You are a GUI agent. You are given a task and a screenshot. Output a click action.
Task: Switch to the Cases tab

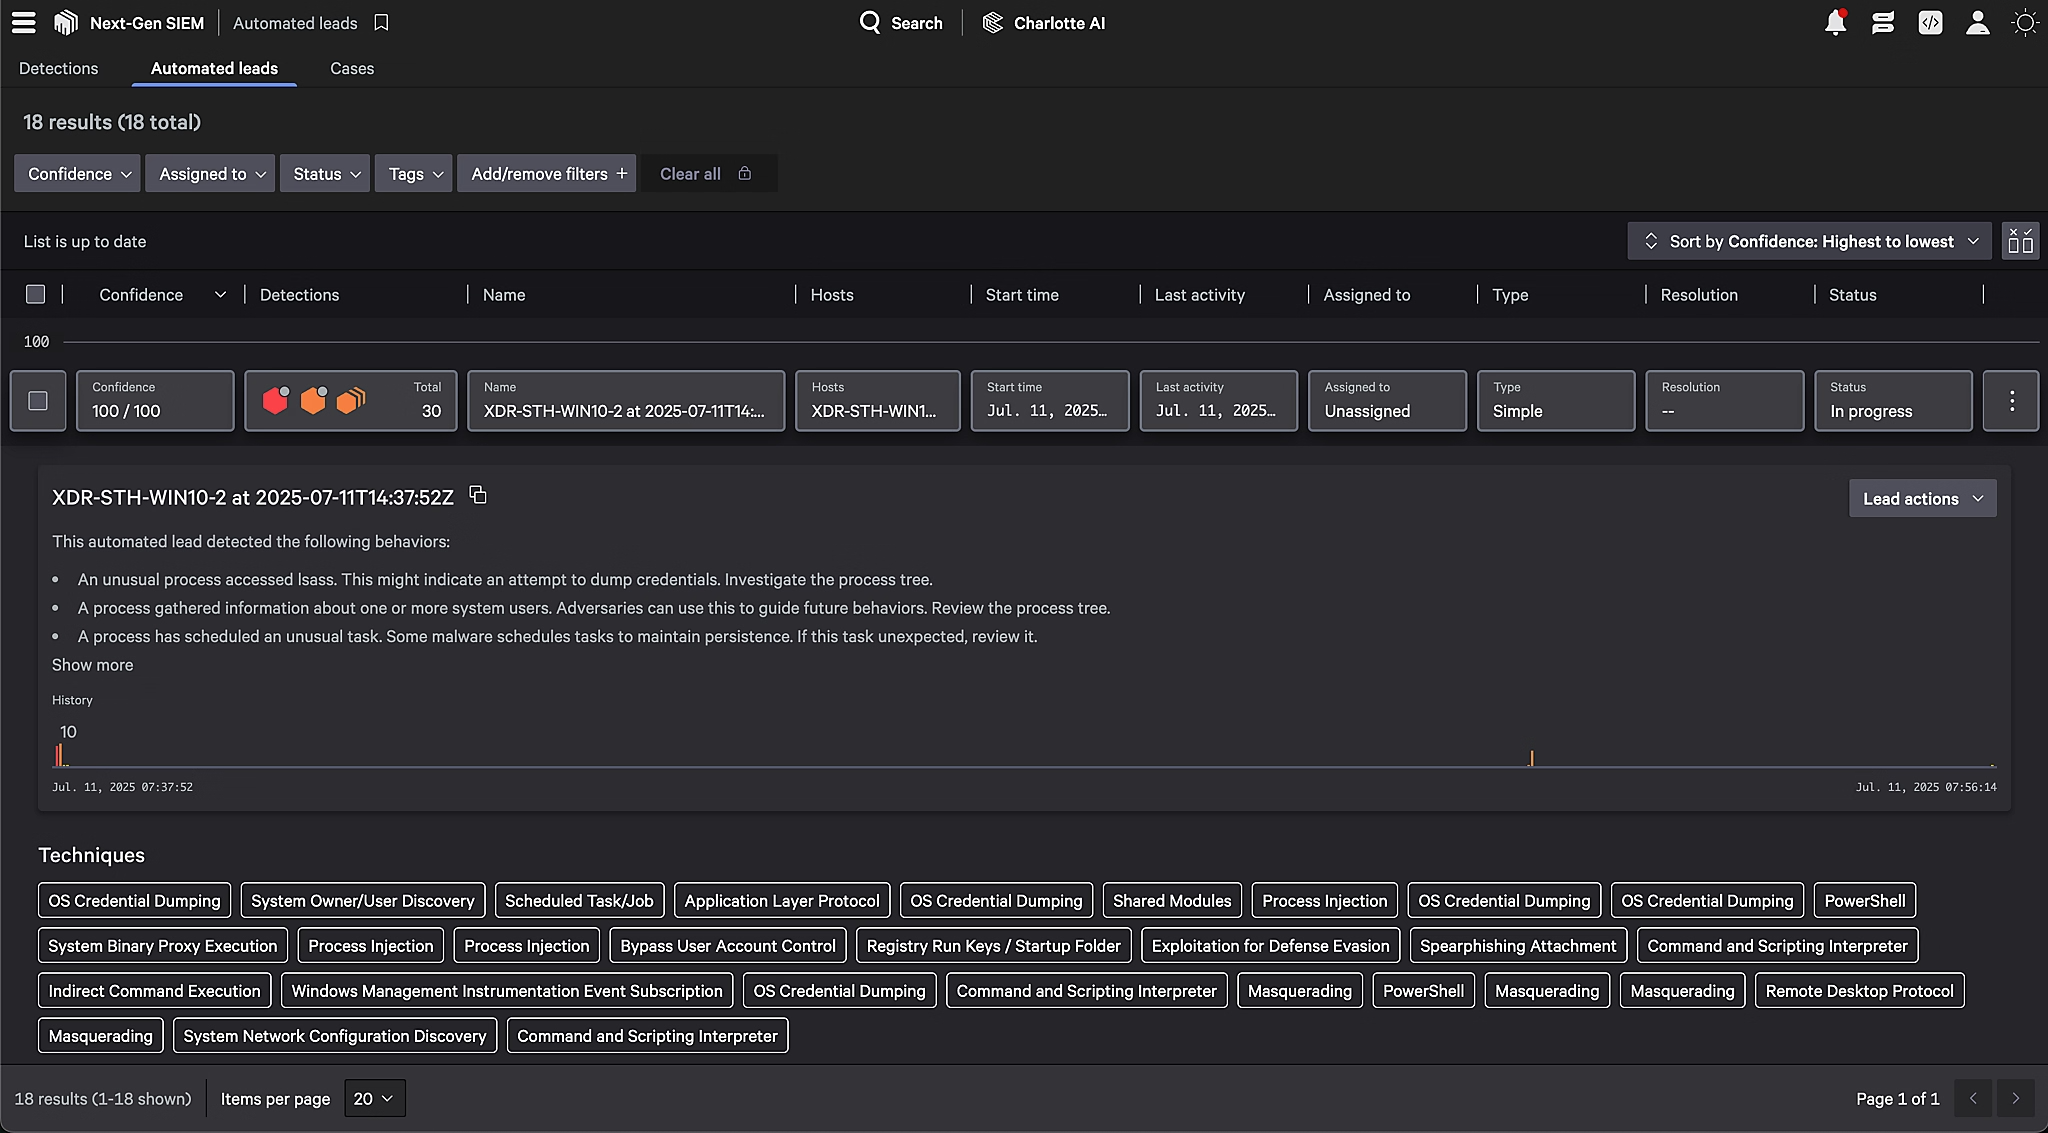352,68
